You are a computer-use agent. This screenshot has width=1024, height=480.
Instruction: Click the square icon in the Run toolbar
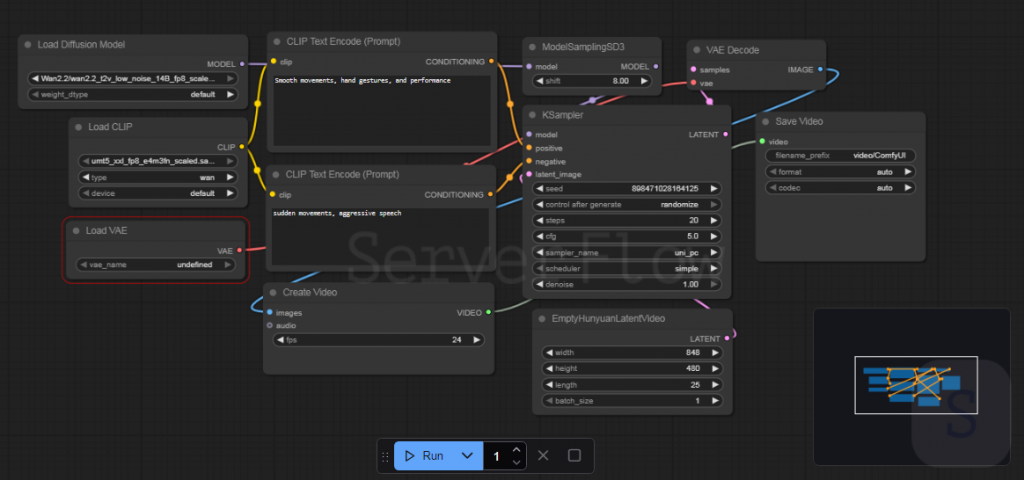[x=574, y=455]
